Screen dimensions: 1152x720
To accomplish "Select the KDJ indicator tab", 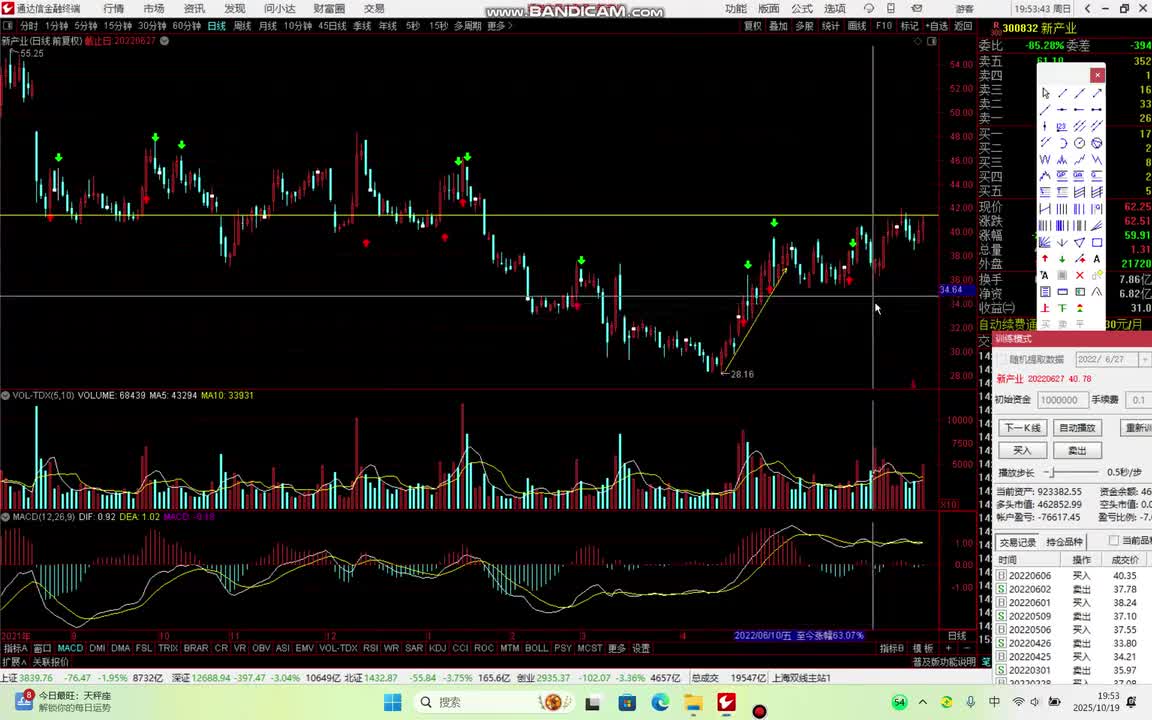I will click(x=437, y=649).
